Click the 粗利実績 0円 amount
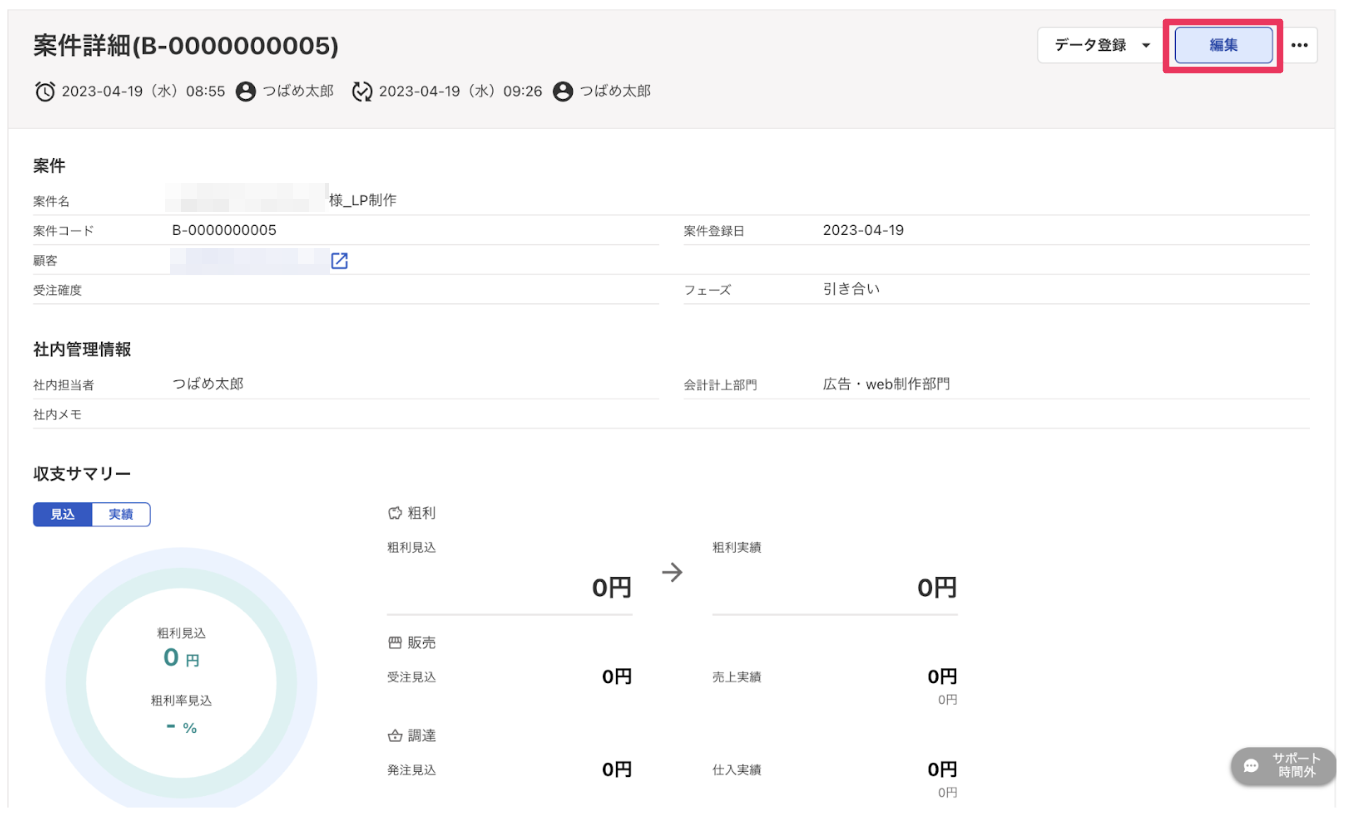 937,587
